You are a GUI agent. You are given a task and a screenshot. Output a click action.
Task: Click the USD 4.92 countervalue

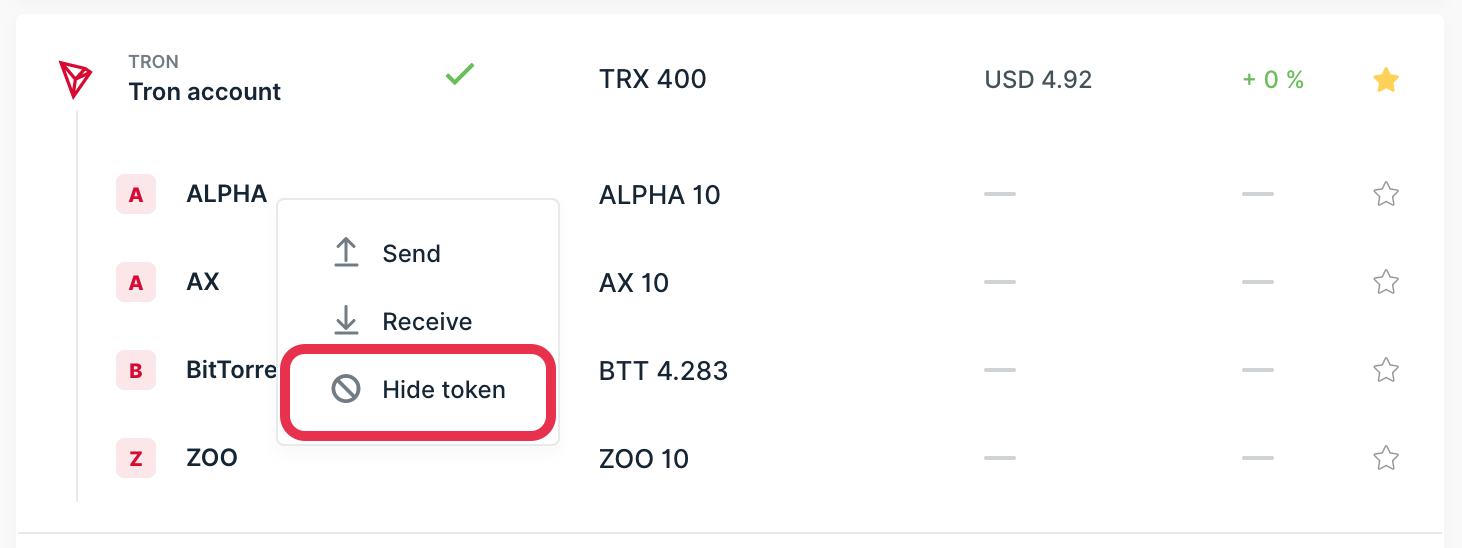point(1038,80)
